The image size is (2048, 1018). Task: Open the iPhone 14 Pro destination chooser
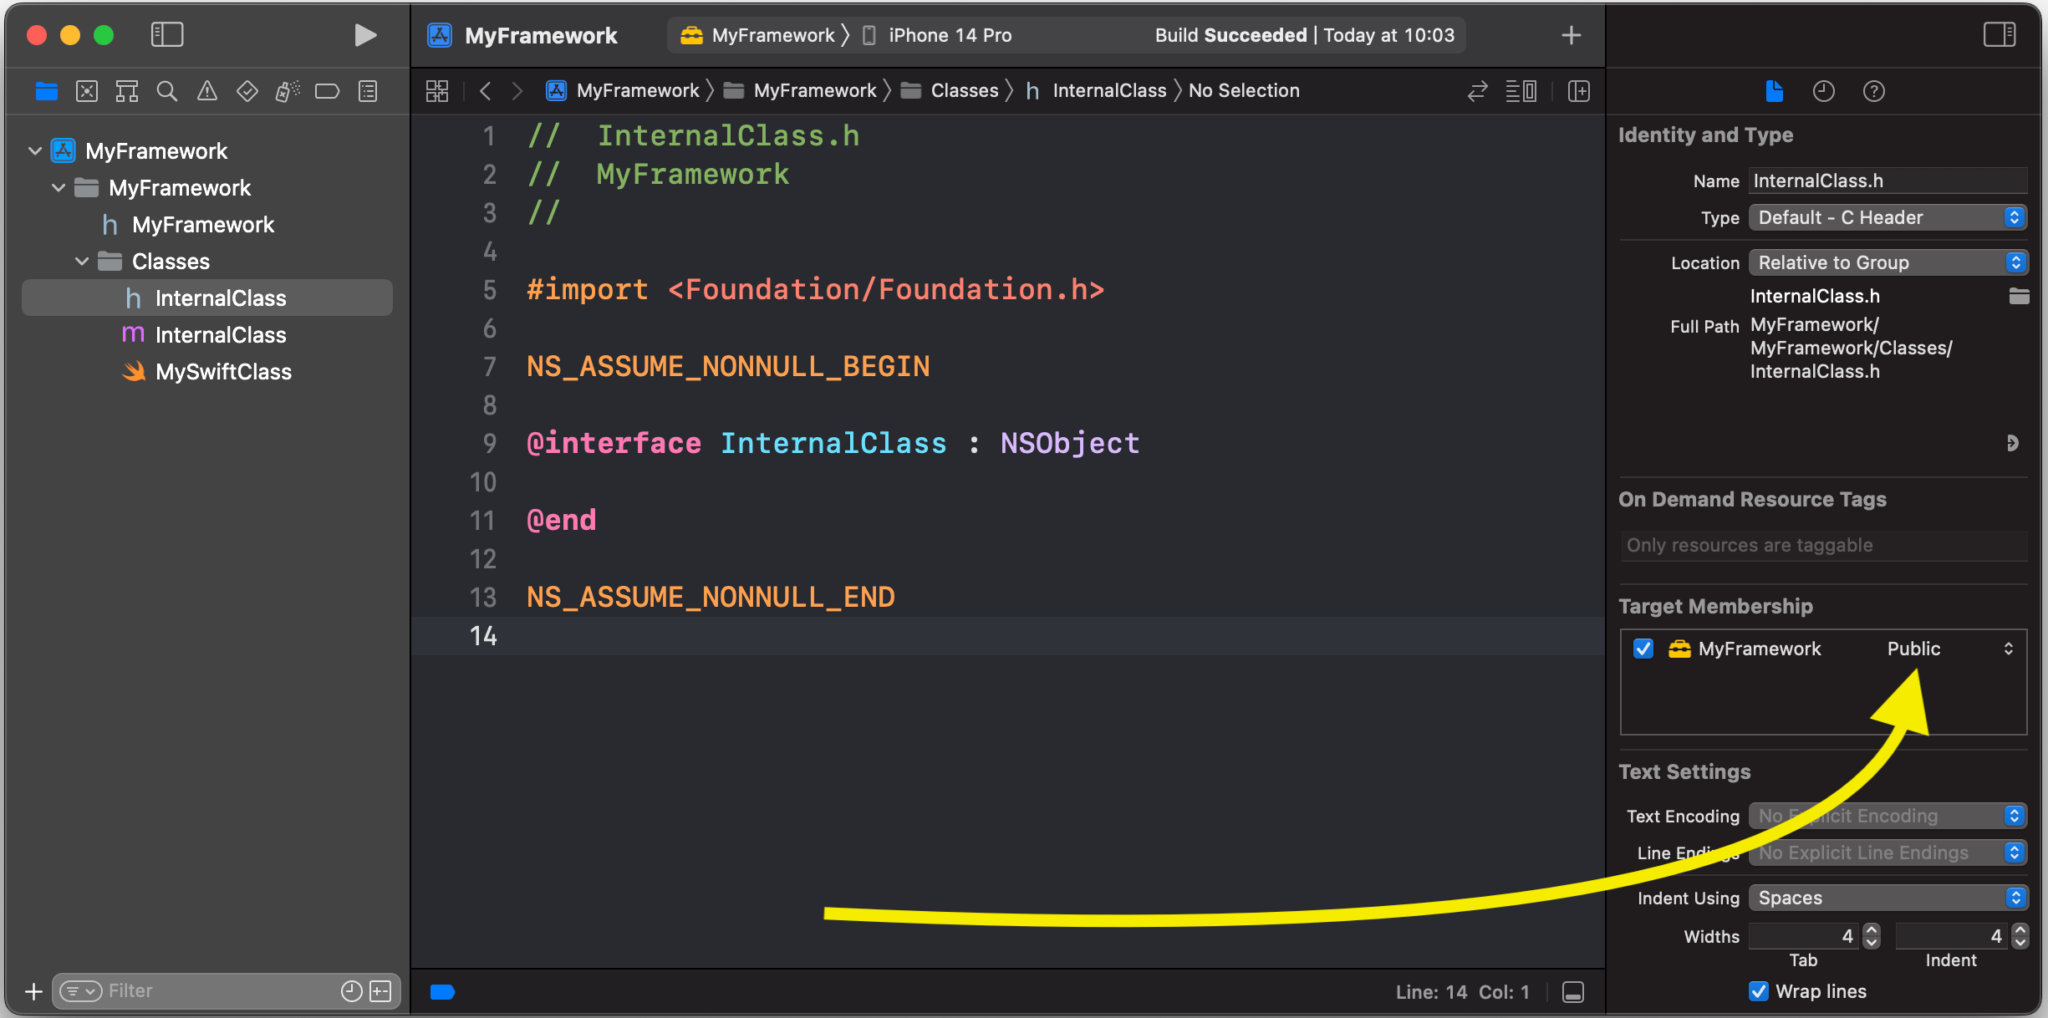(948, 34)
